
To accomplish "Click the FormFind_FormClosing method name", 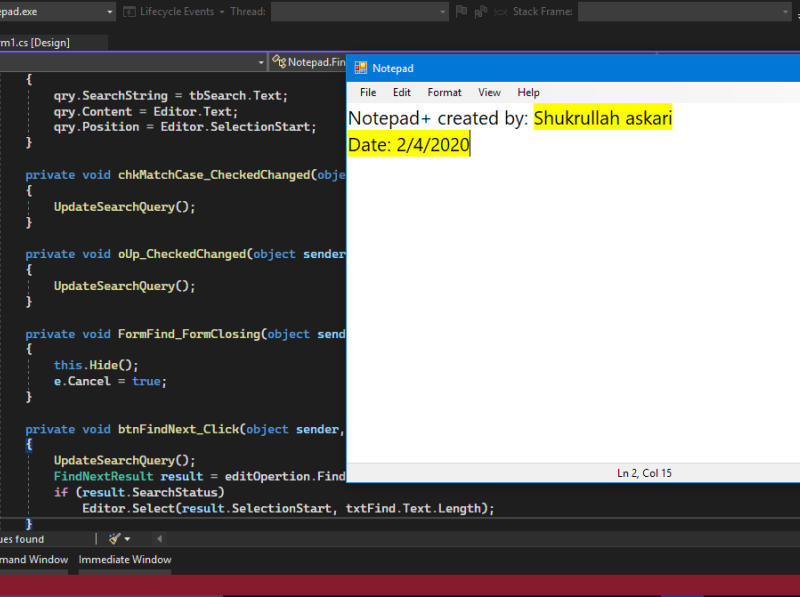I will [189, 334].
